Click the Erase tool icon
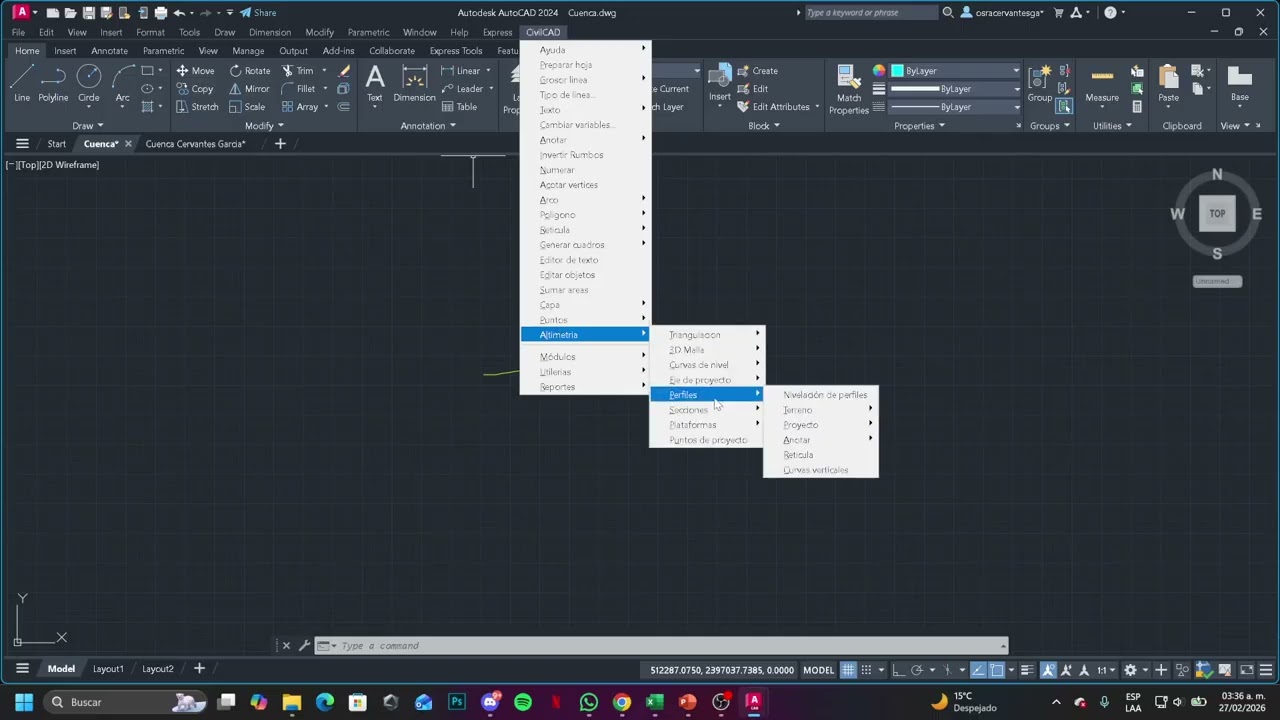 [x=344, y=71]
